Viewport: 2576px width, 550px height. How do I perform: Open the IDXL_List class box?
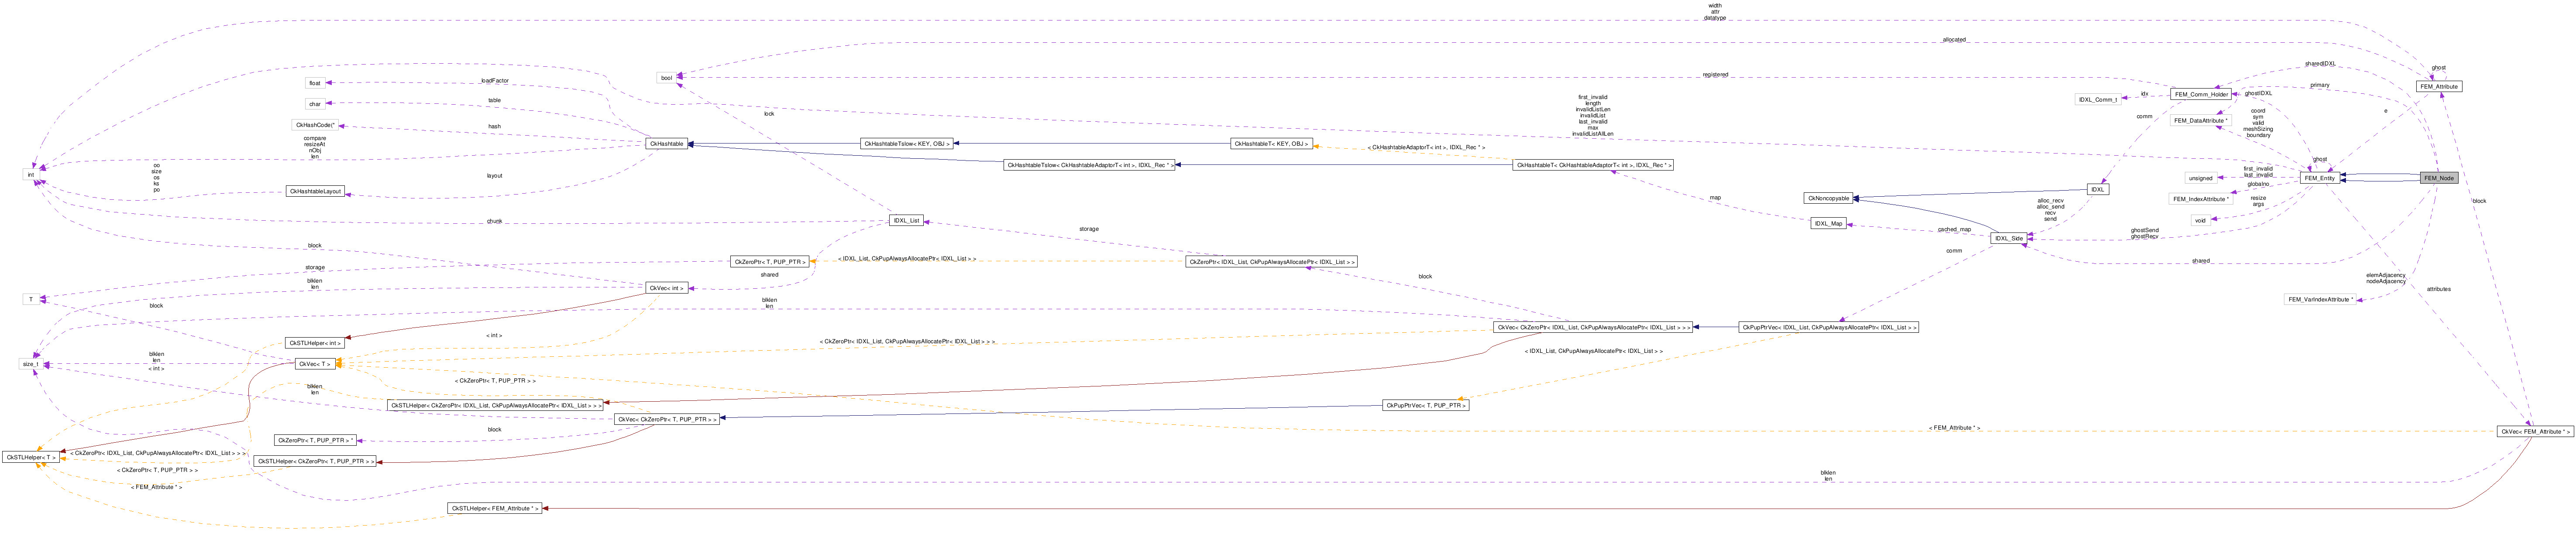(905, 220)
